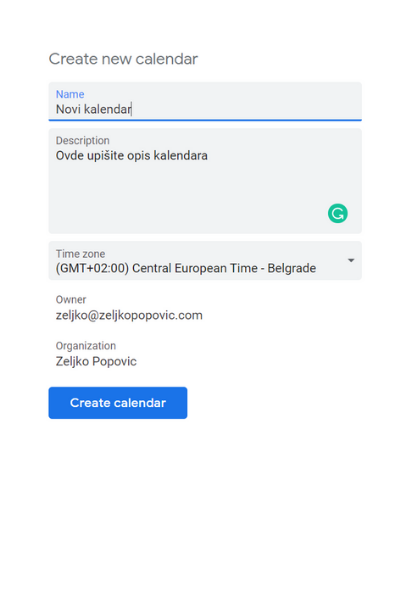This screenshot has width=400, height=600.
Task: Click the owner email zeljko@zeljkopopovic.com
Action: (x=129, y=315)
